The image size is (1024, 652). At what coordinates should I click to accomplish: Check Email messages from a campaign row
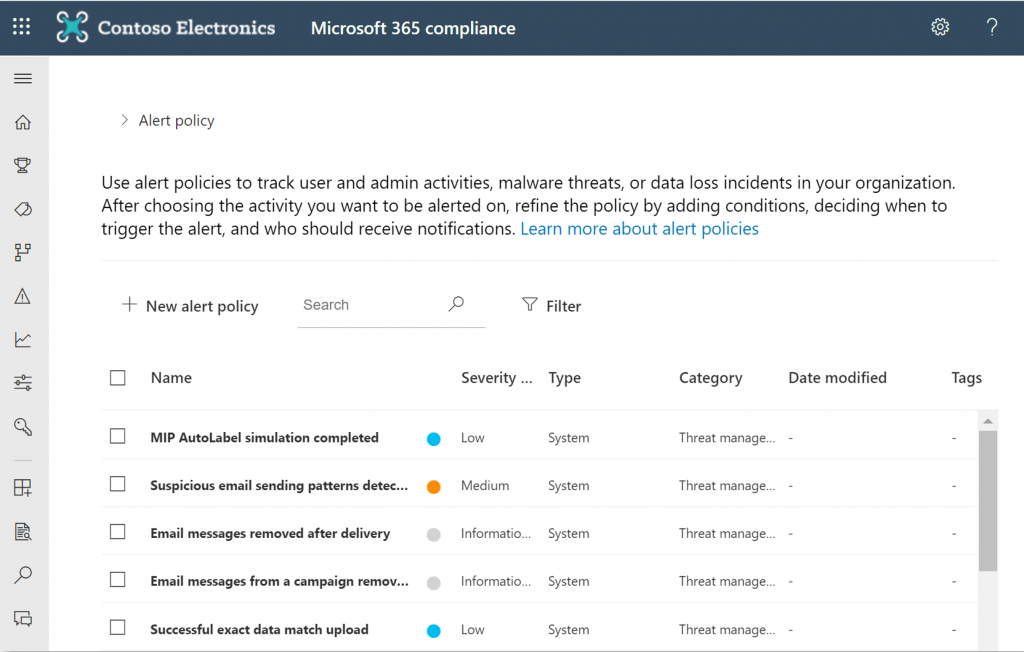[118, 579]
